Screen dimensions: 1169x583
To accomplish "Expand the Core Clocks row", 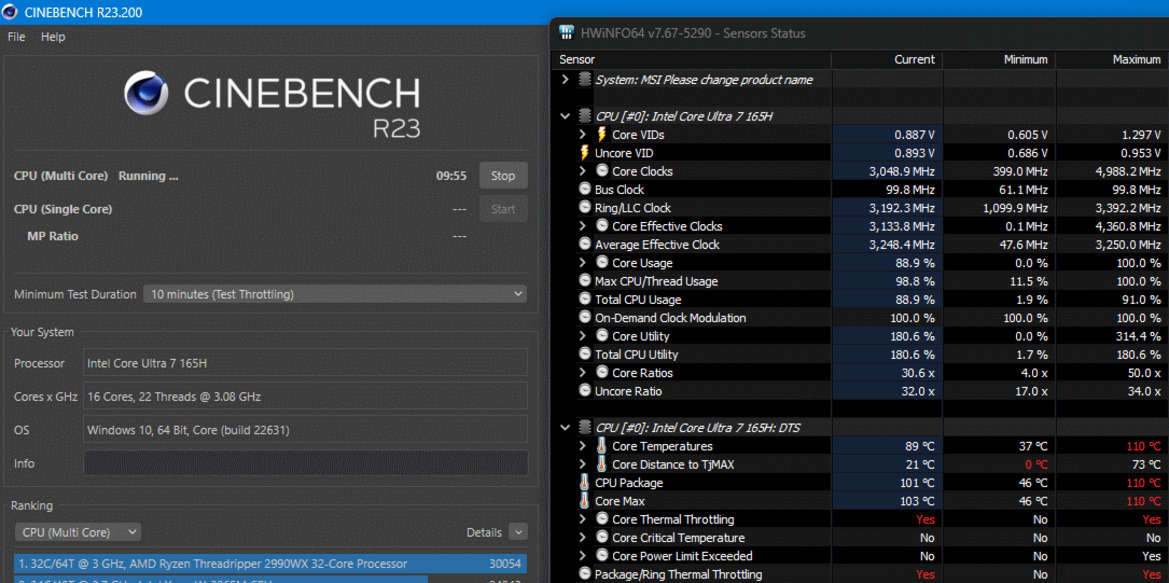I will coord(583,171).
